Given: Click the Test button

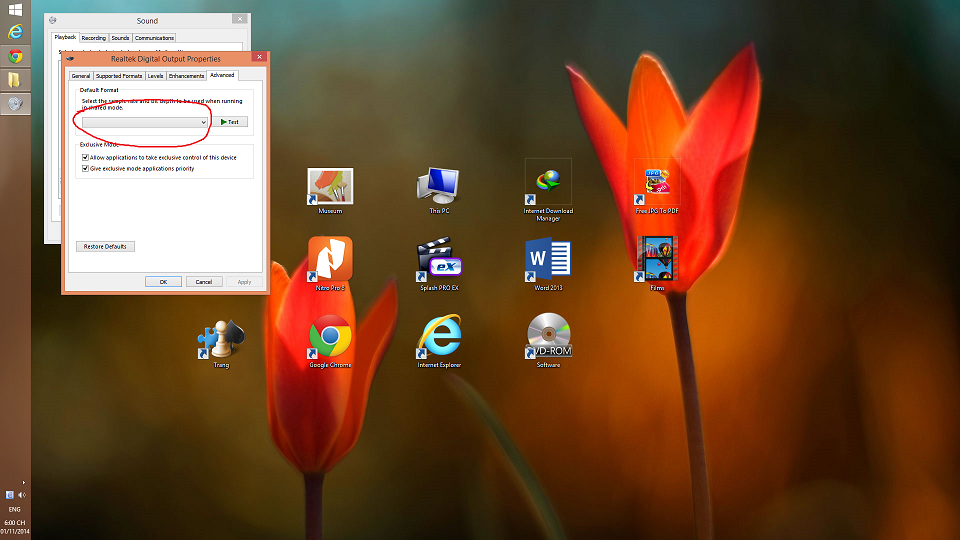Looking at the screenshot, I should [x=230, y=122].
